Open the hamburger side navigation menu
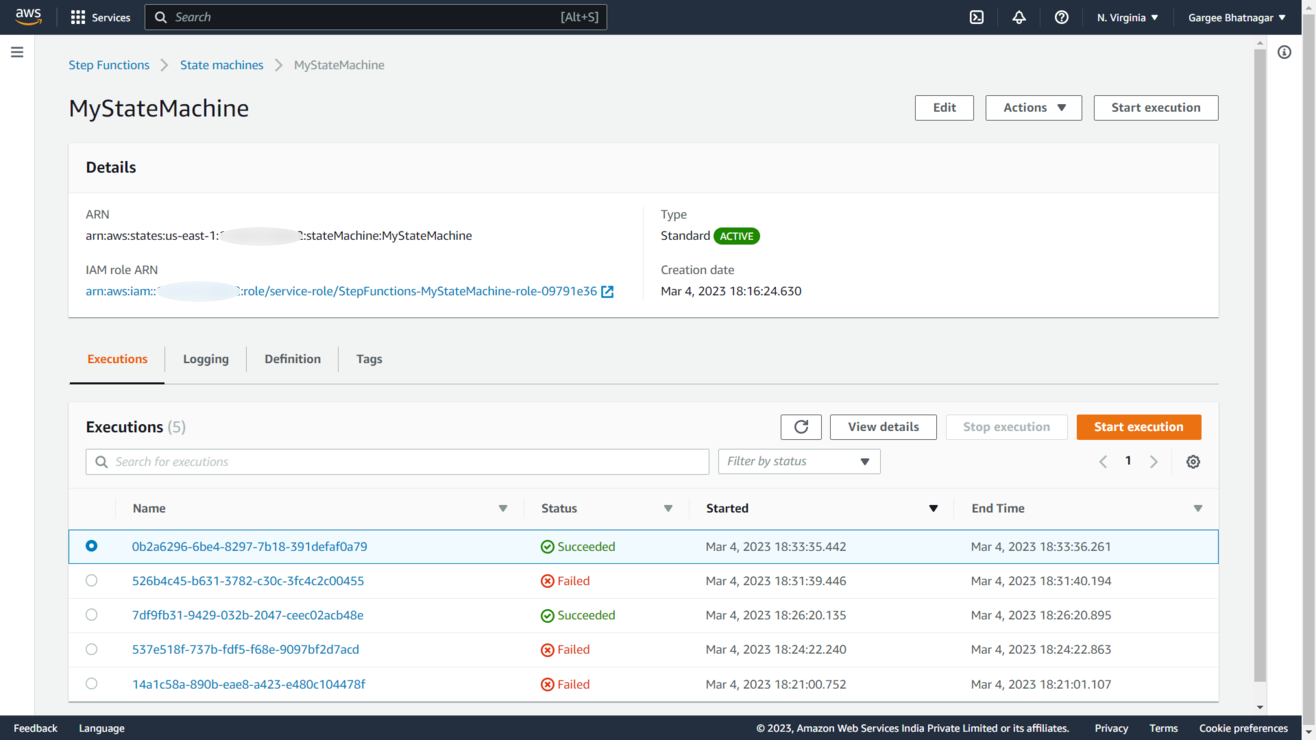1316x740 pixels. tap(17, 52)
